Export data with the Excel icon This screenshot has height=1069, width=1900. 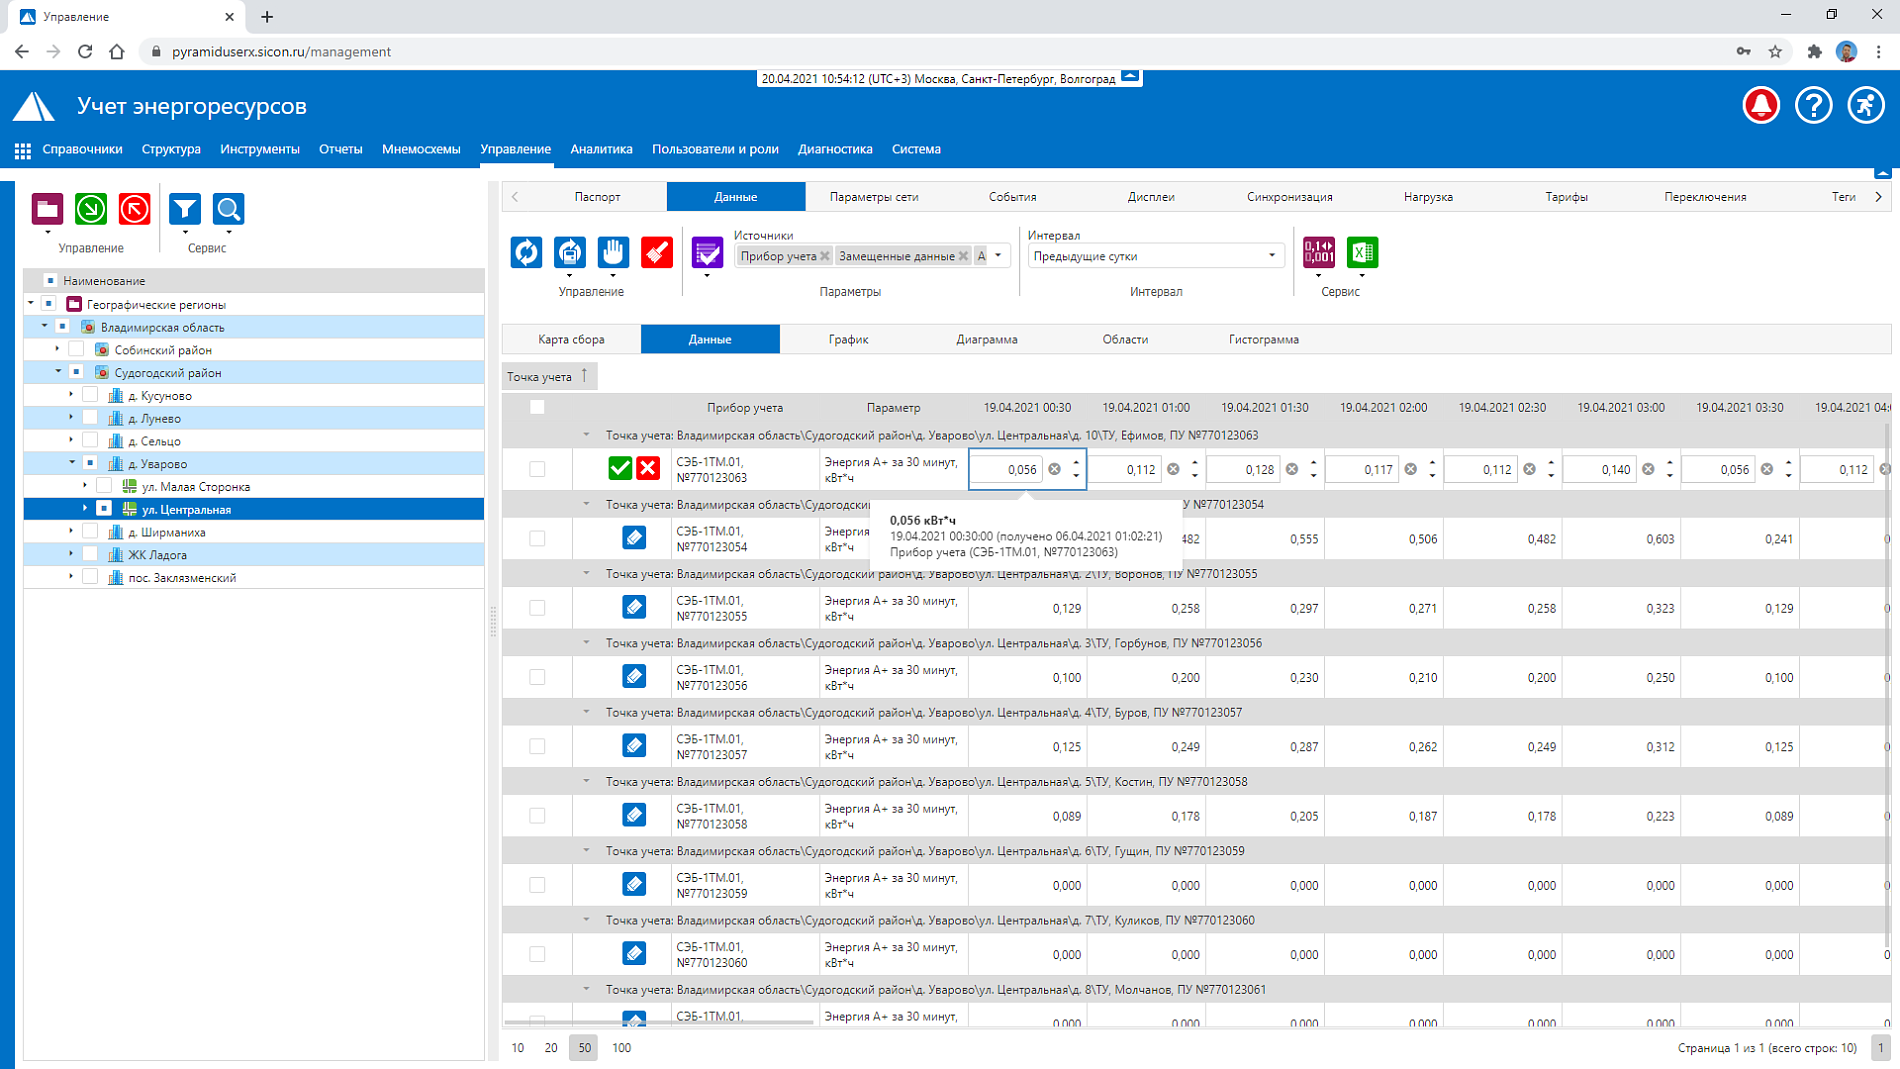(1362, 253)
